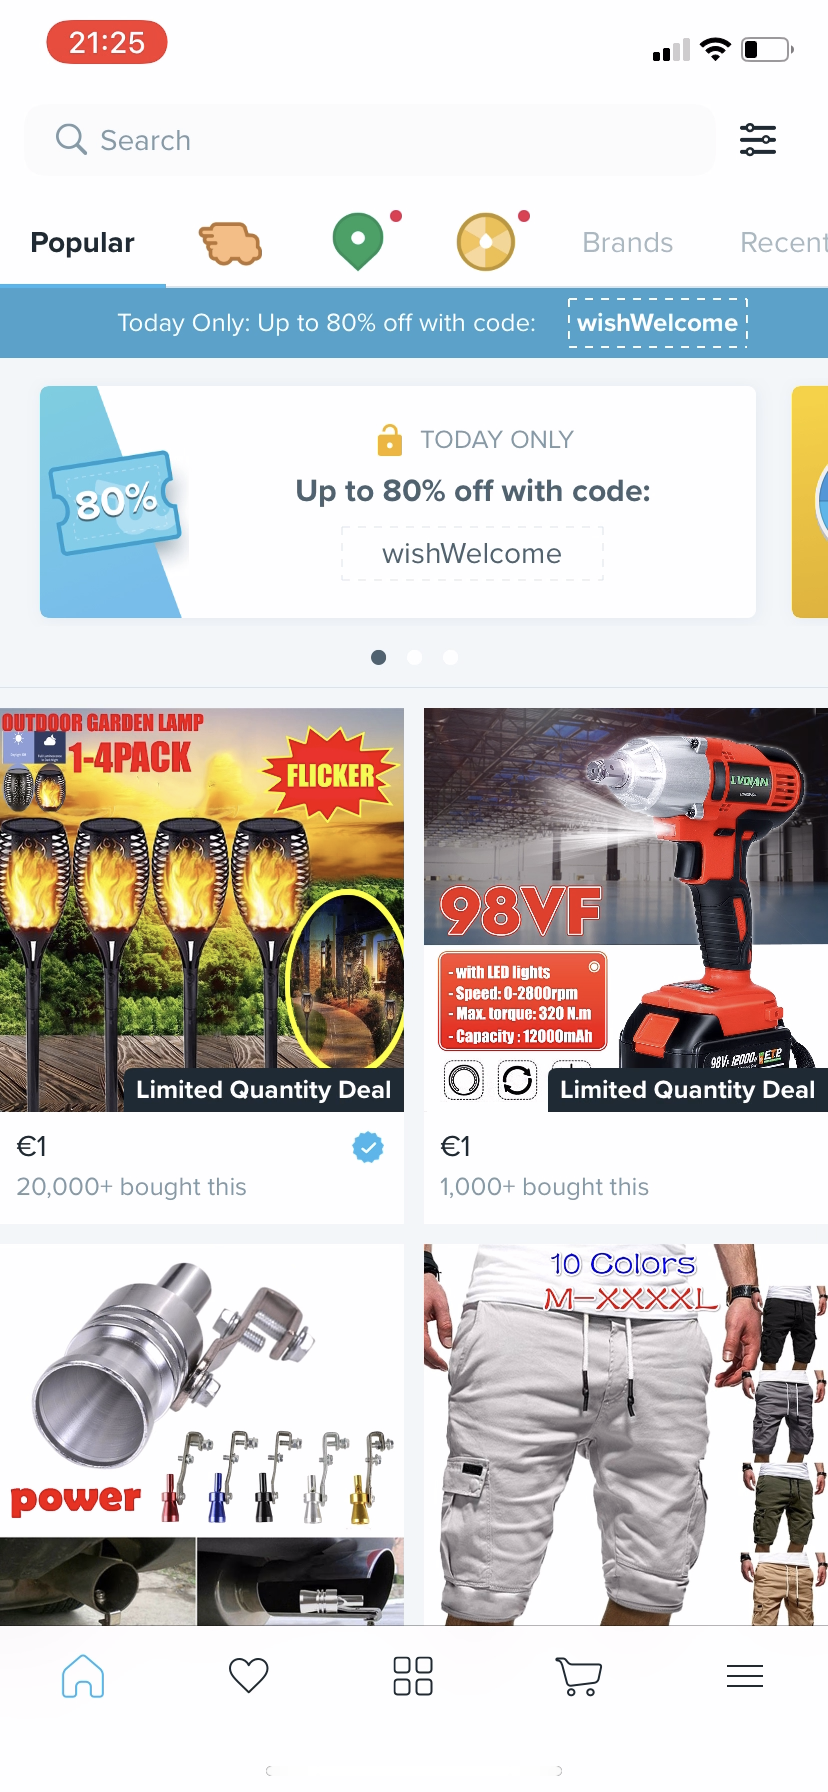Screen dimensions: 828x1792
Task: Open the categories grid icon
Action: (413, 1676)
